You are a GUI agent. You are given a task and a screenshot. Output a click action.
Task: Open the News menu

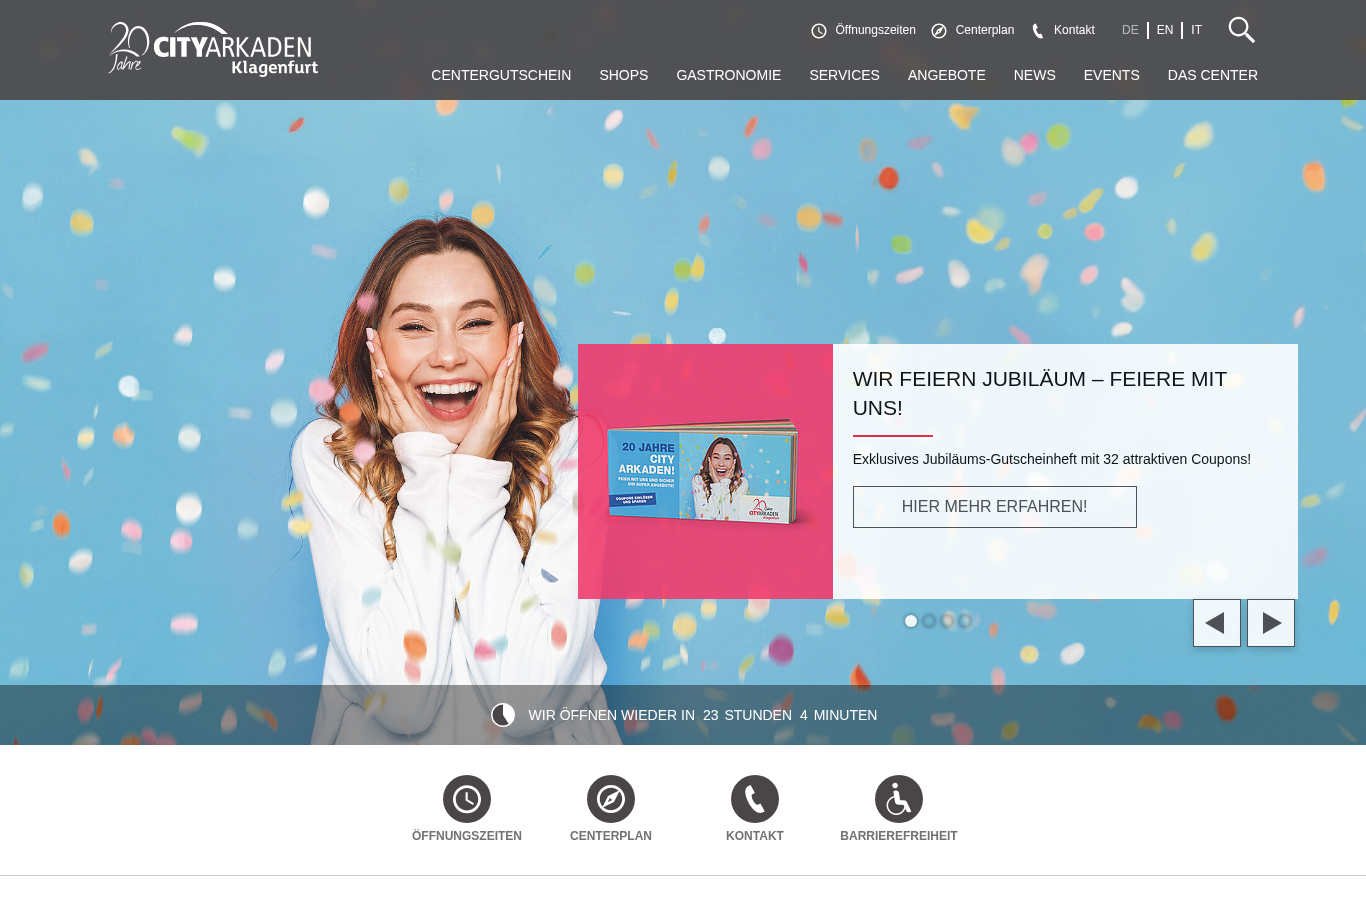[x=1035, y=75]
